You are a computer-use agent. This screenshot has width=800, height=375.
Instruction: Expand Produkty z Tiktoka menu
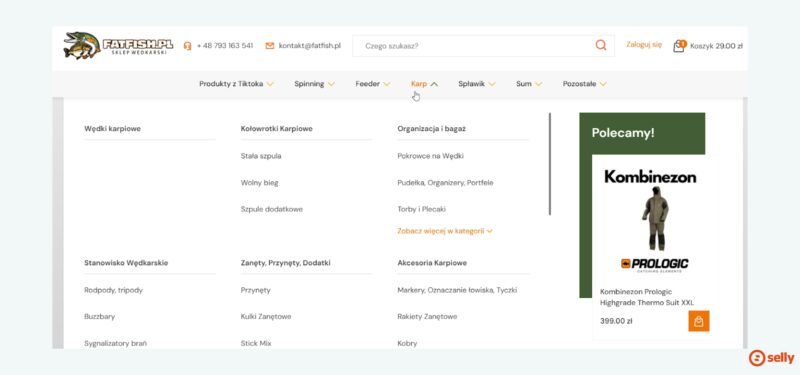coord(236,84)
